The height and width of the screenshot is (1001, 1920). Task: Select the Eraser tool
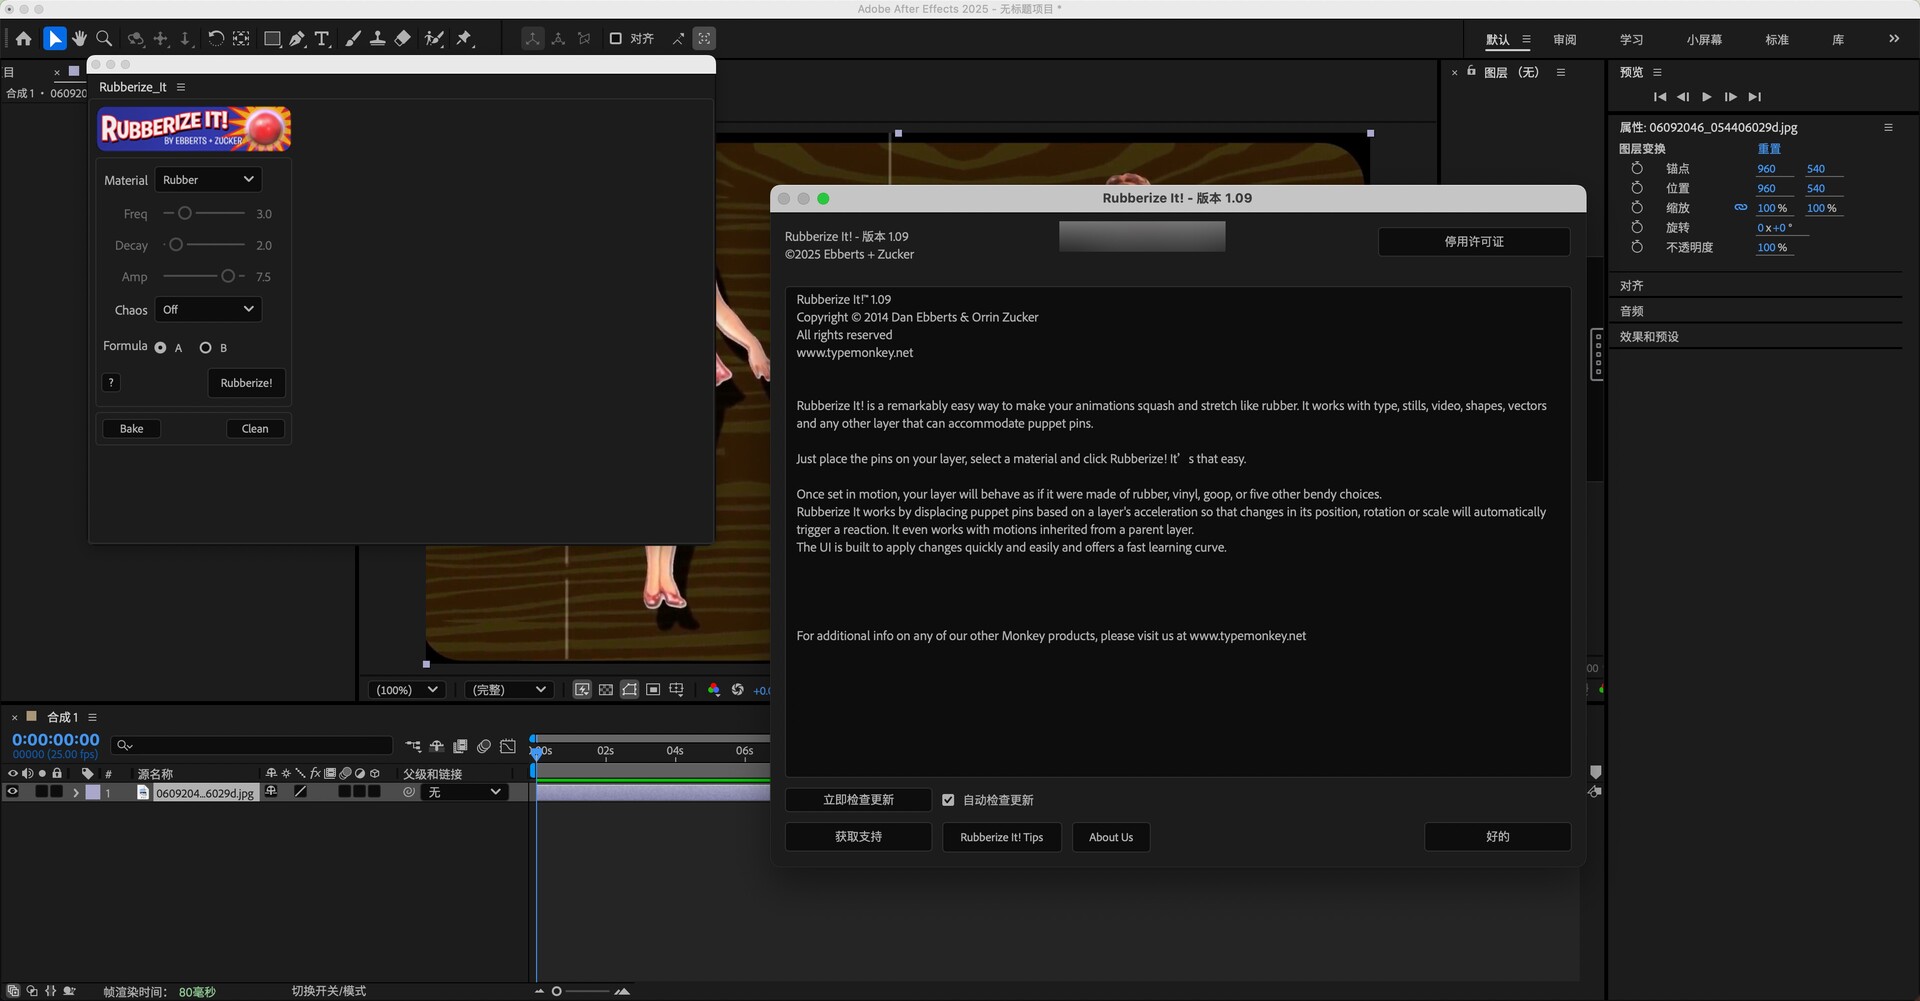pyautogui.click(x=402, y=39)
